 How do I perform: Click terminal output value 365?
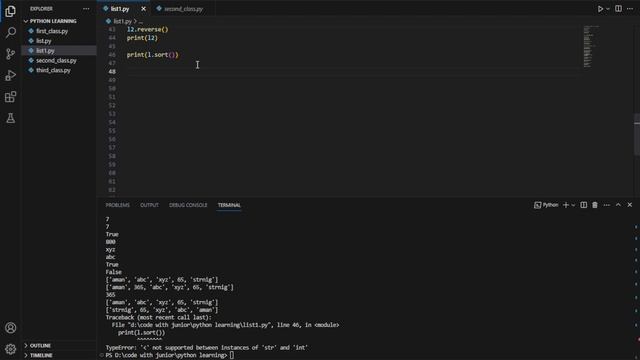[x=110, y=295]
